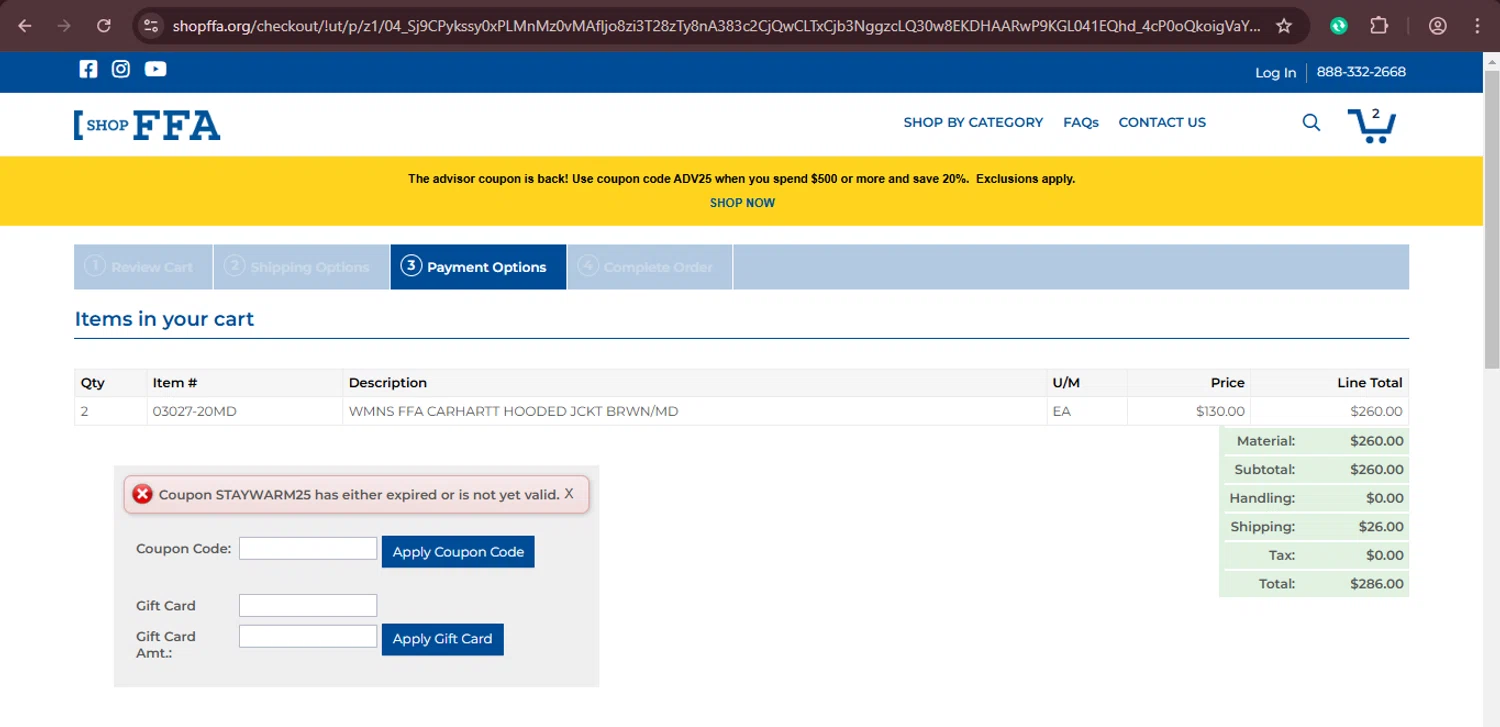Go back with the browser back arrow
The height and width of the screenshot is (727, 1500).
tap(25, 26)
